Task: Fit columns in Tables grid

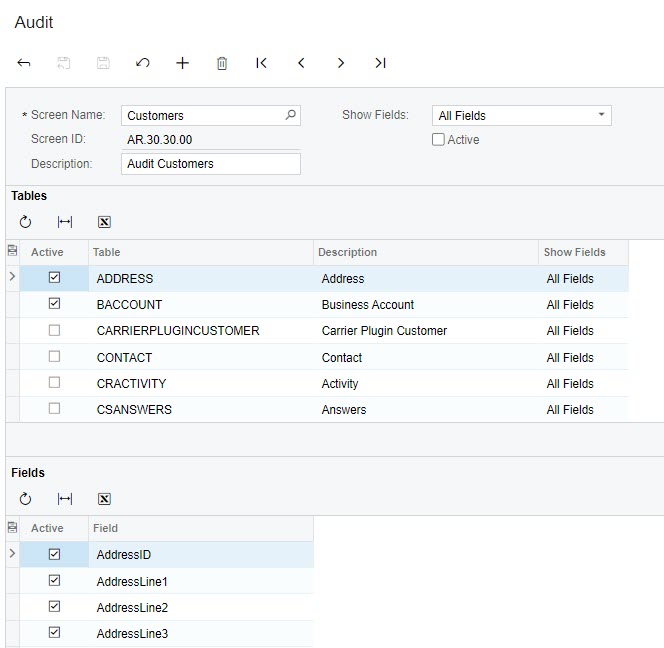Action: pyautogui.click(x=65, y=222)
